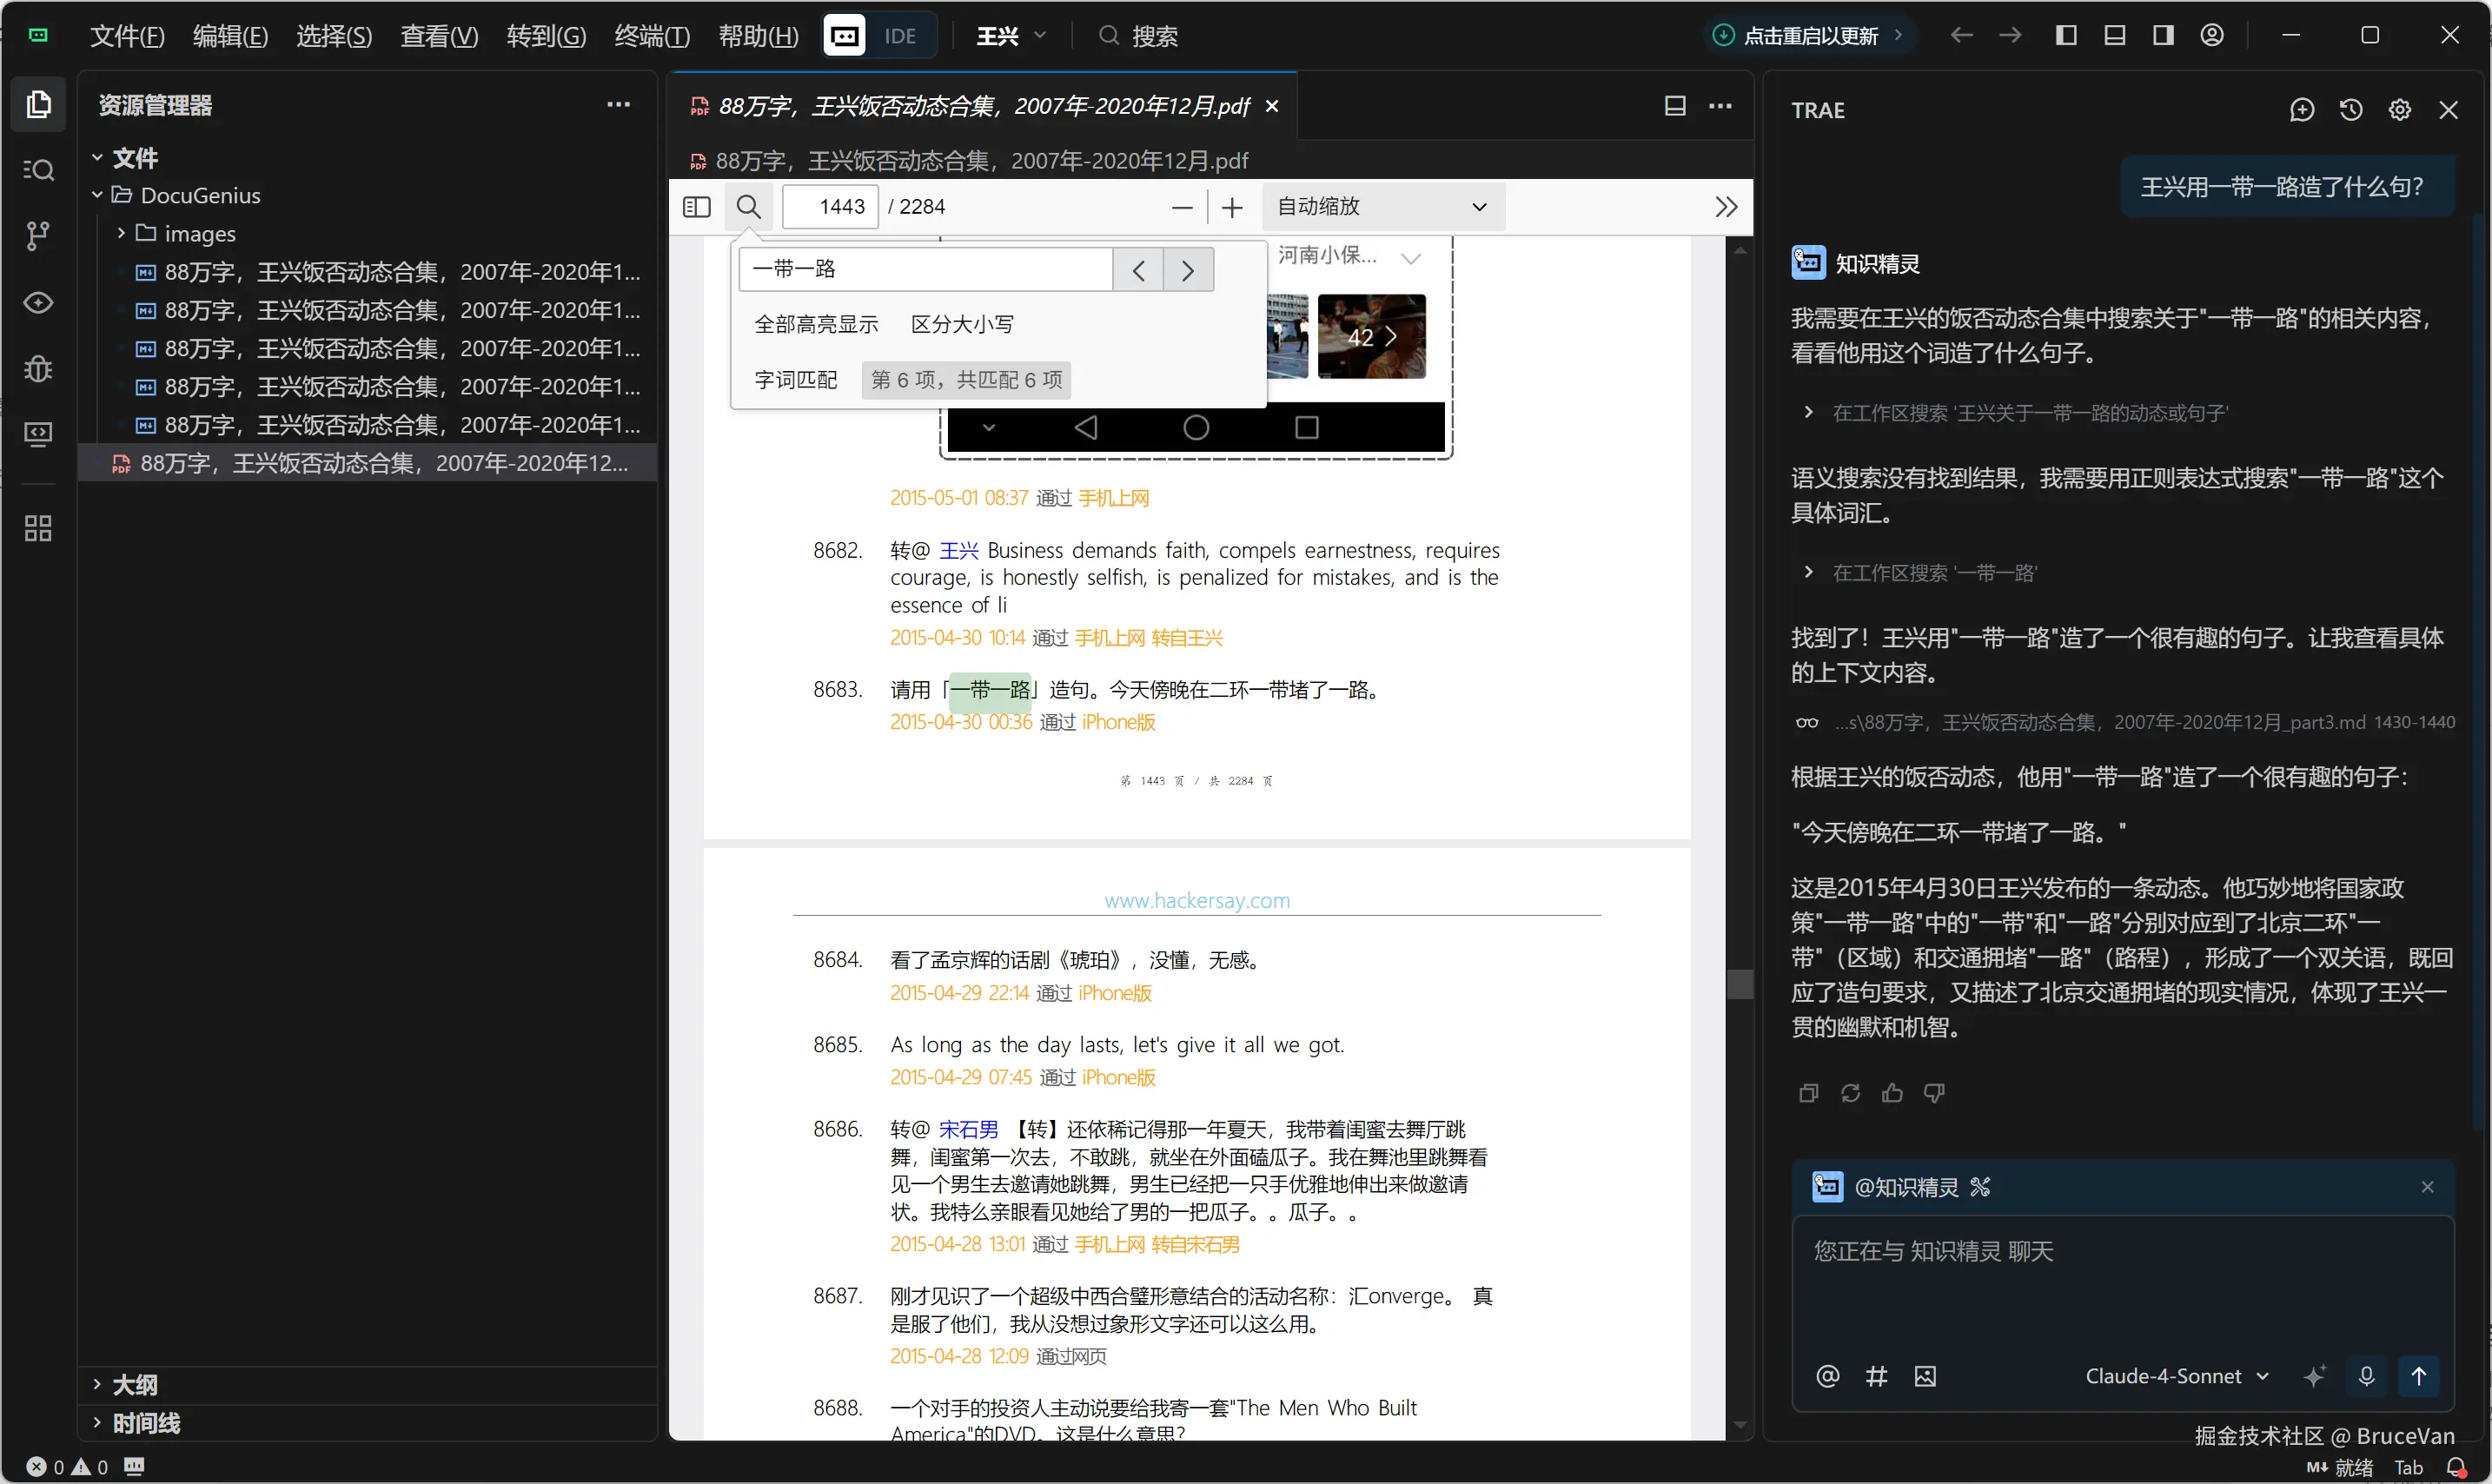Click 点击重启以更新 update button
Viewport: 2492px width, 1484px height.
[1810, 36]
